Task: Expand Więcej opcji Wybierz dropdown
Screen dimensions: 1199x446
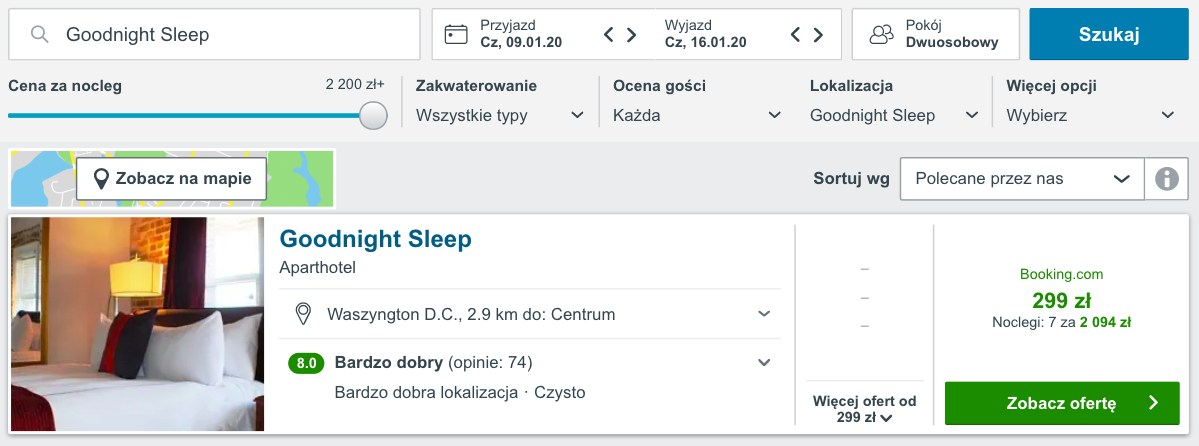Action: pos(1091,116)
